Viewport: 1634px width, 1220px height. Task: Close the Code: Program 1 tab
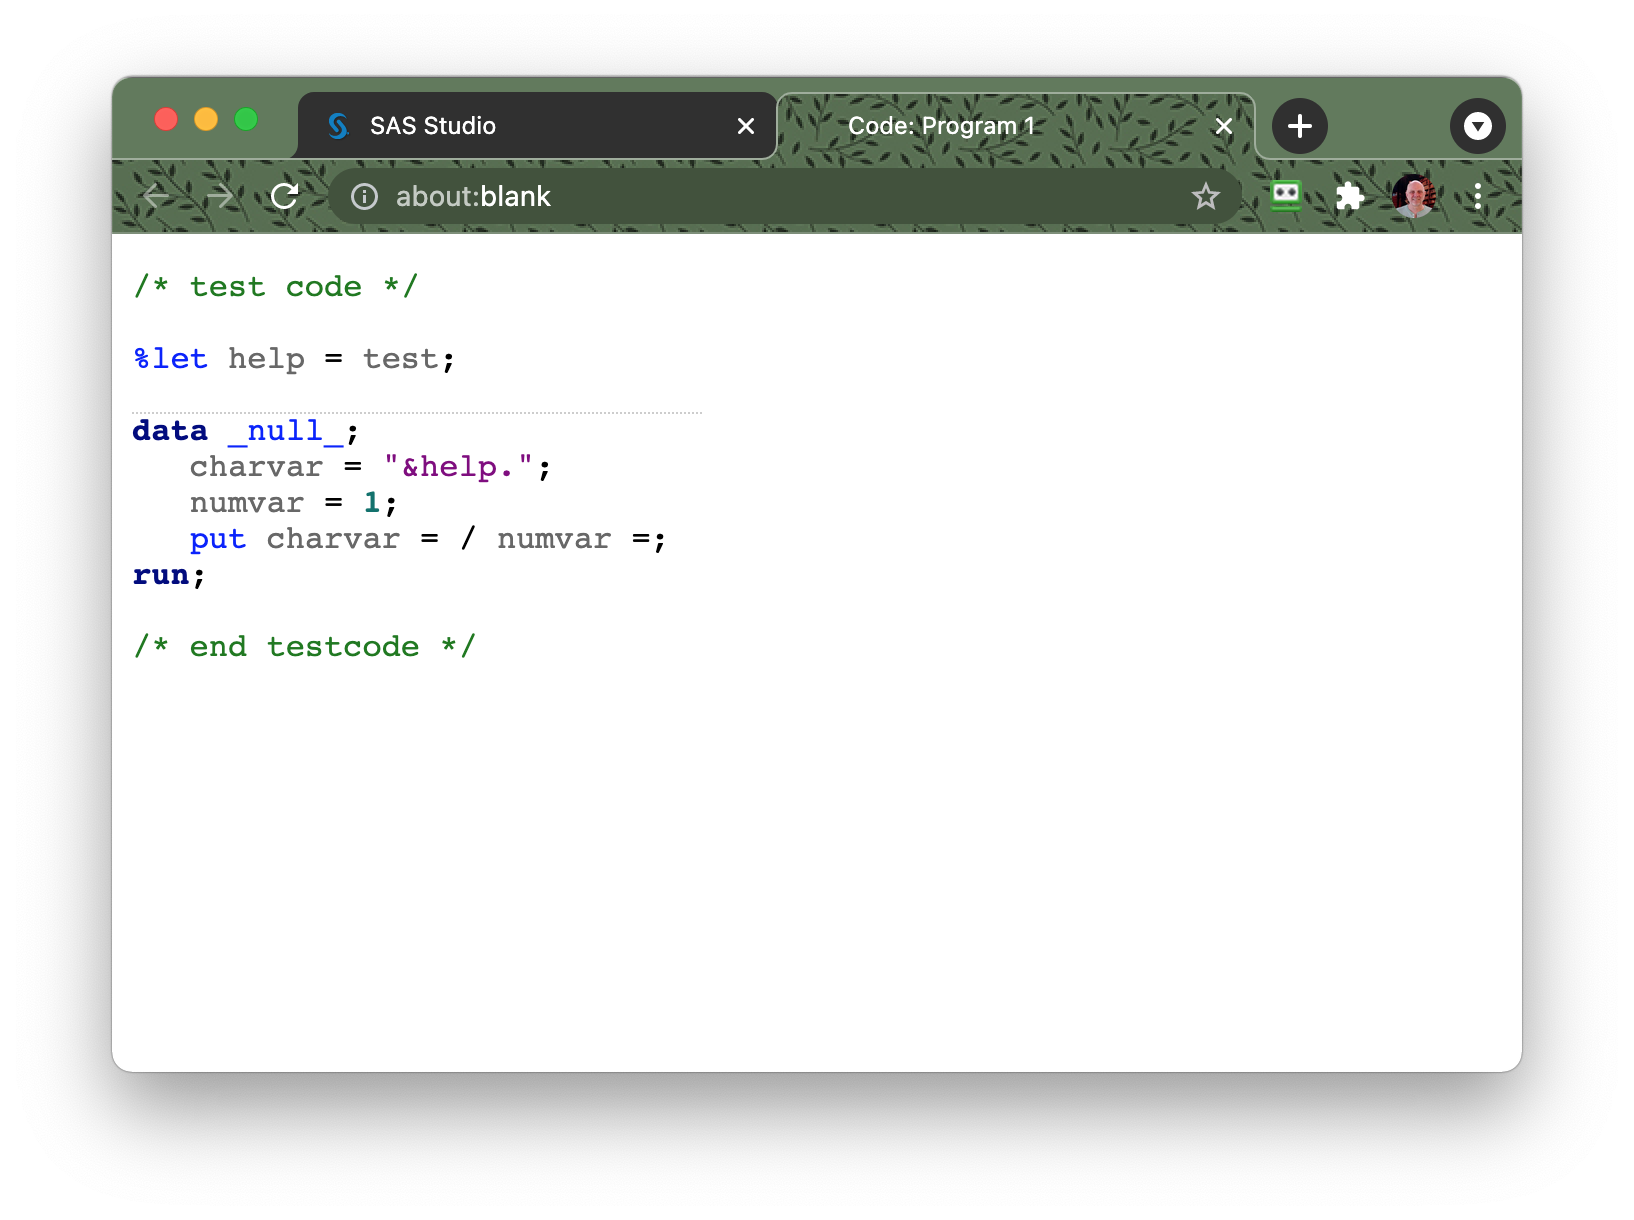pyautogui.click(x=1224, y=126)
